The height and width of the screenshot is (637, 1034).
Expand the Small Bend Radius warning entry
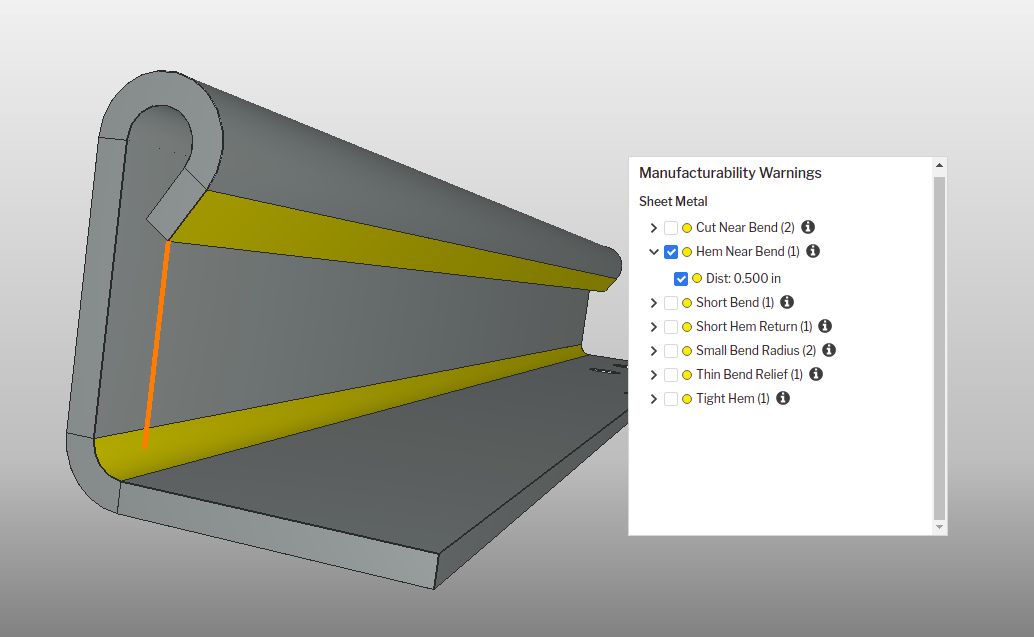tap(653, 350)
